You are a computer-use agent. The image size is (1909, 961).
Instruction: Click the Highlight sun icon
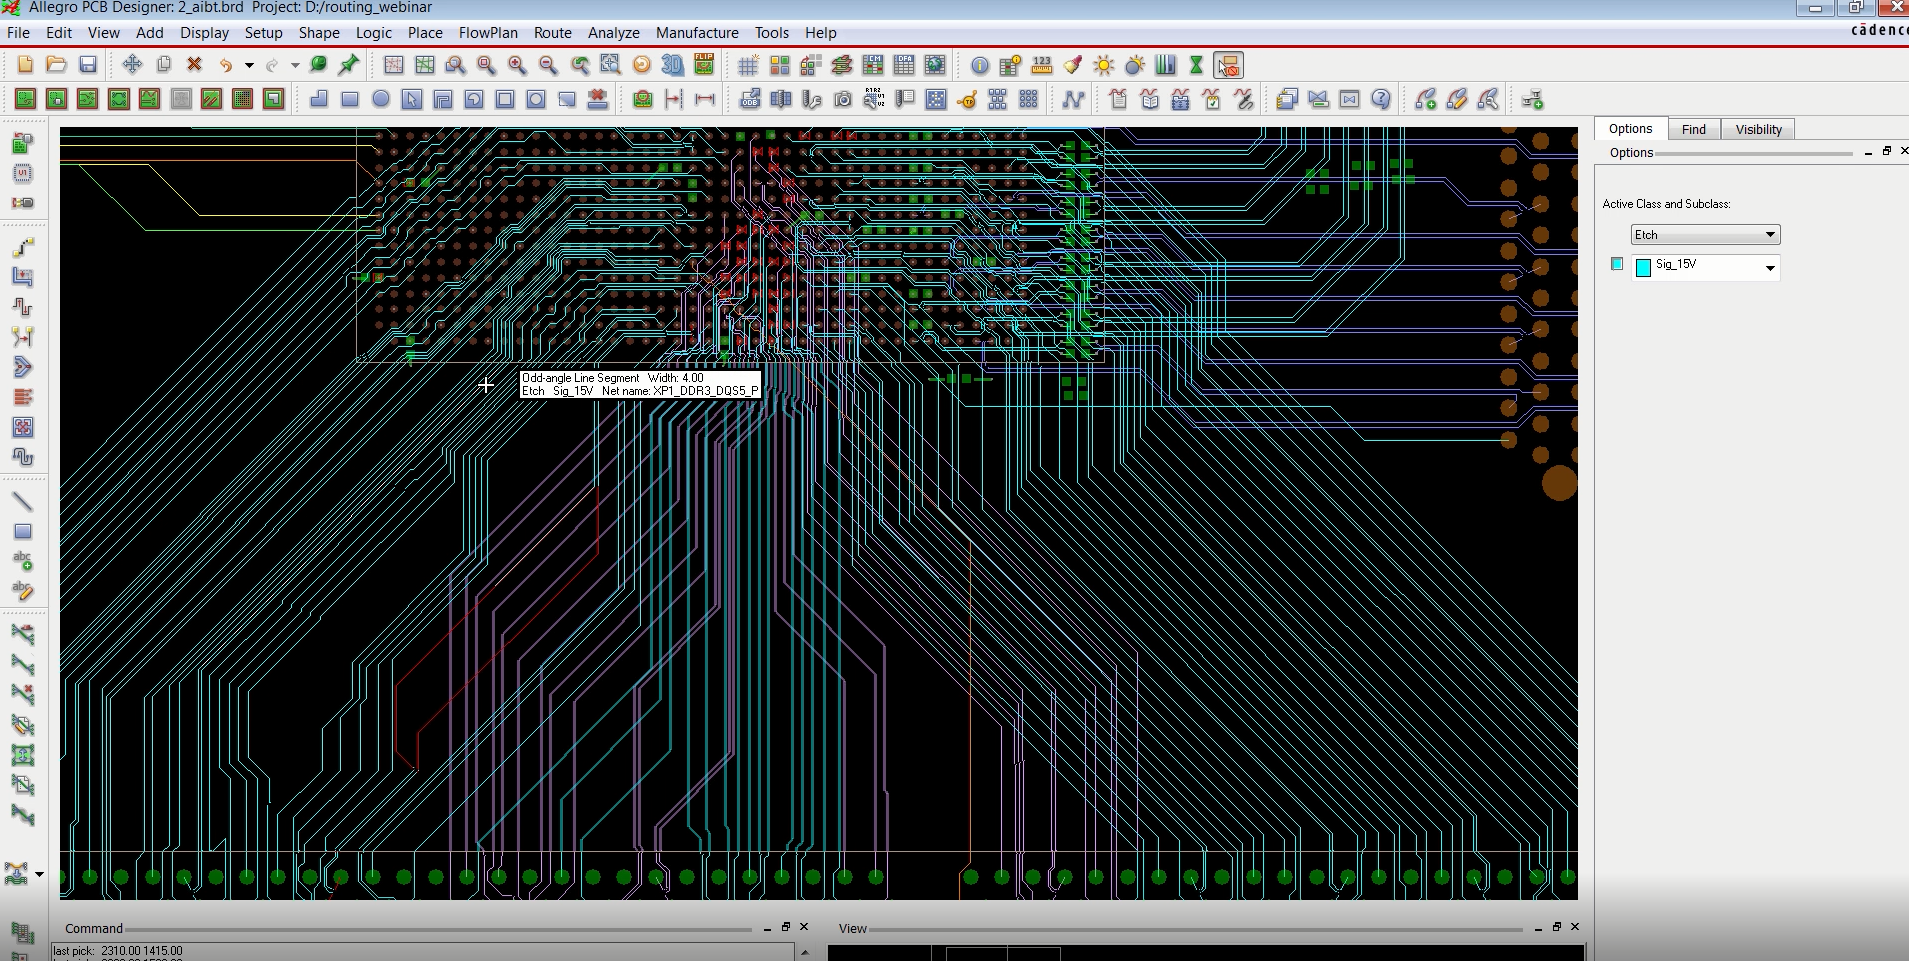[1104, 65]
